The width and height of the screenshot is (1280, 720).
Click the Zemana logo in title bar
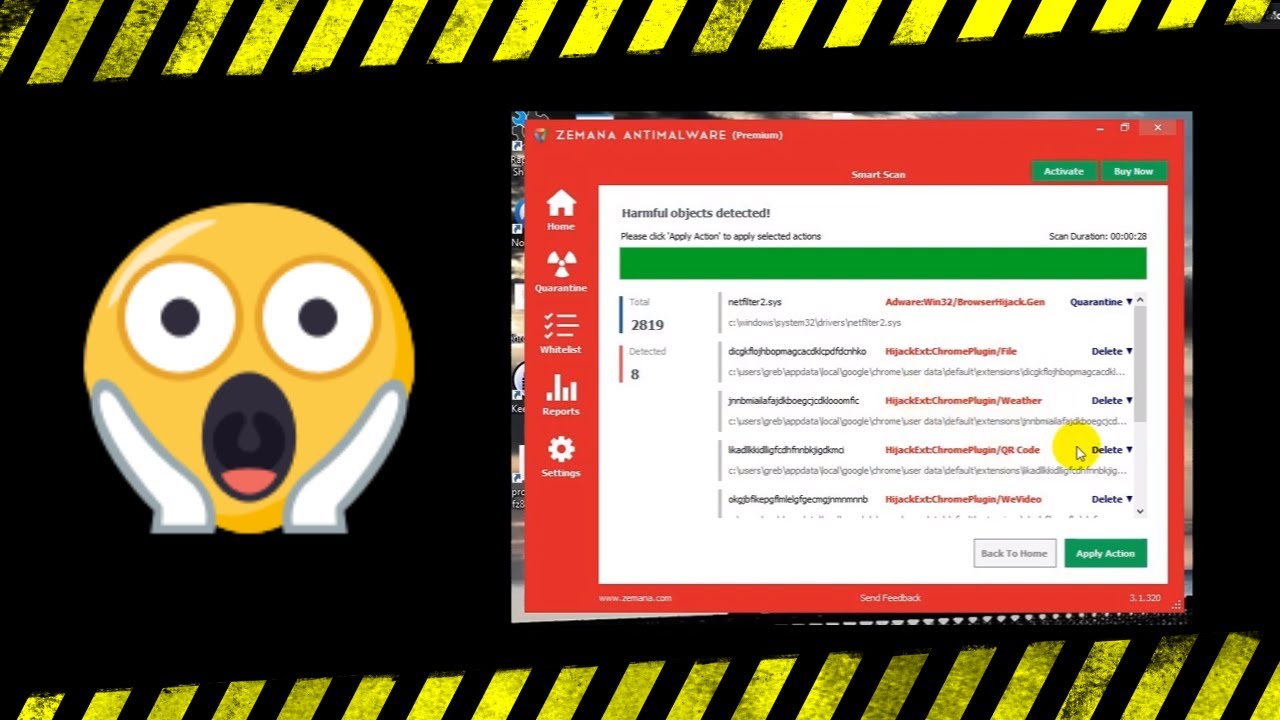pyautogui.click(x=541, y=135)
